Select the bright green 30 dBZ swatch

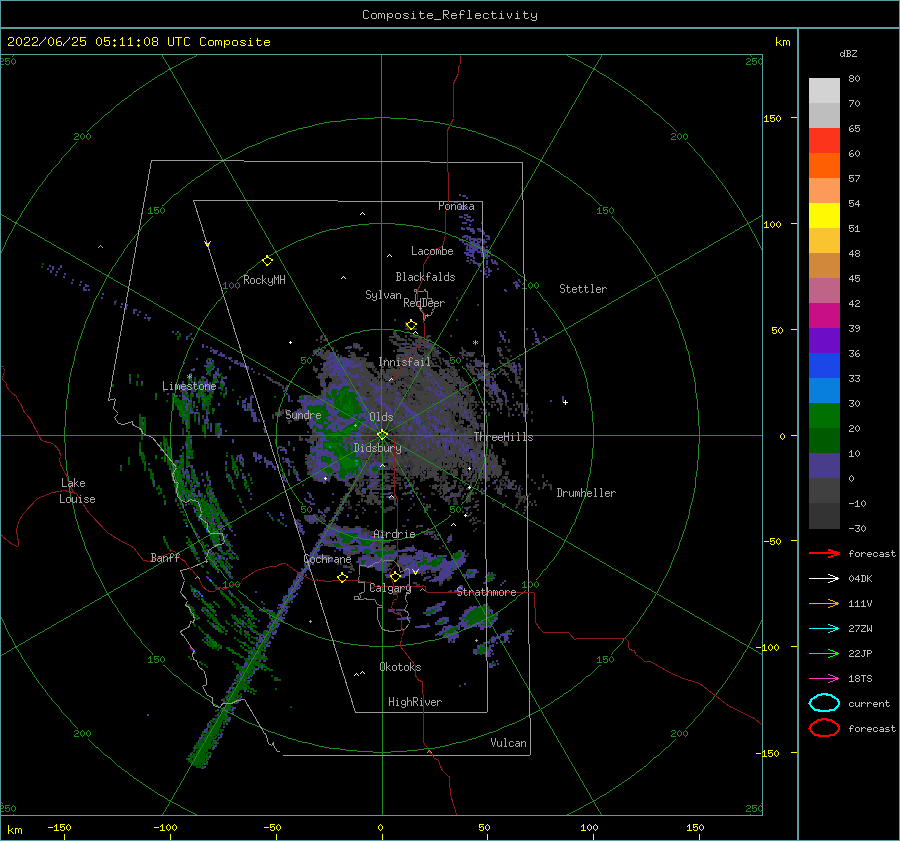824,415
